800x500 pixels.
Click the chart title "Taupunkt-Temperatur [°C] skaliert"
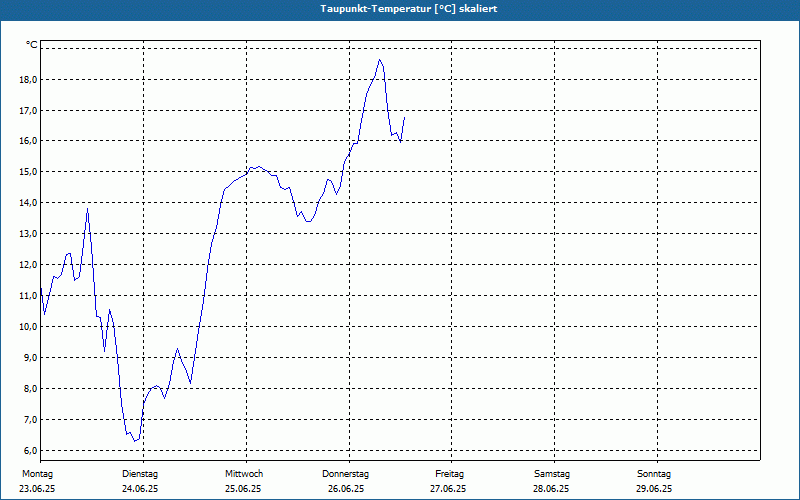click(409, 9)
